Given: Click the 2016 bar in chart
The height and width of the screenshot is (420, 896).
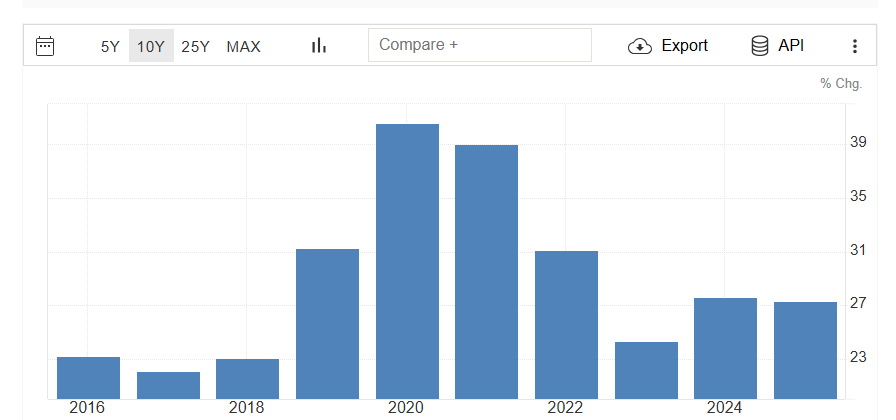Looking at the screenshot, I should pos(89,378).
